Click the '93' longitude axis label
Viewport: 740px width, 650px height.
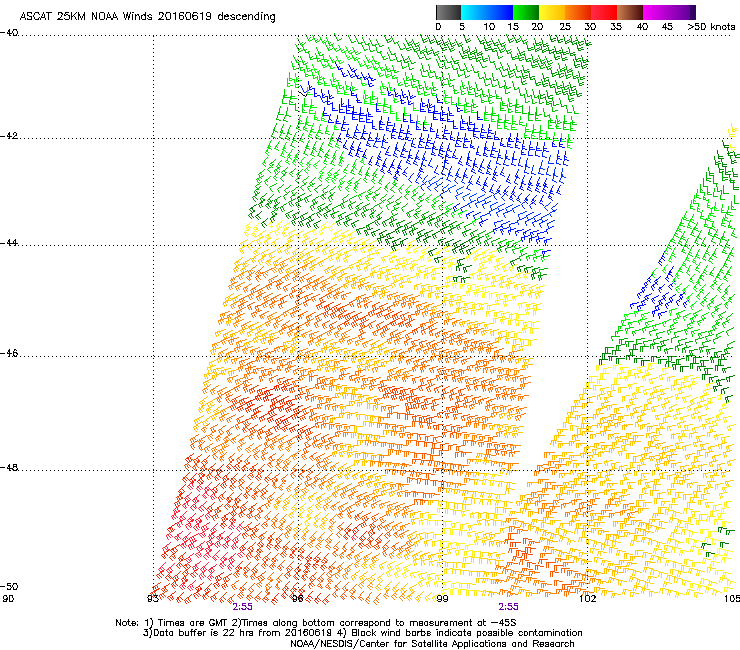(x=153, y=599)
